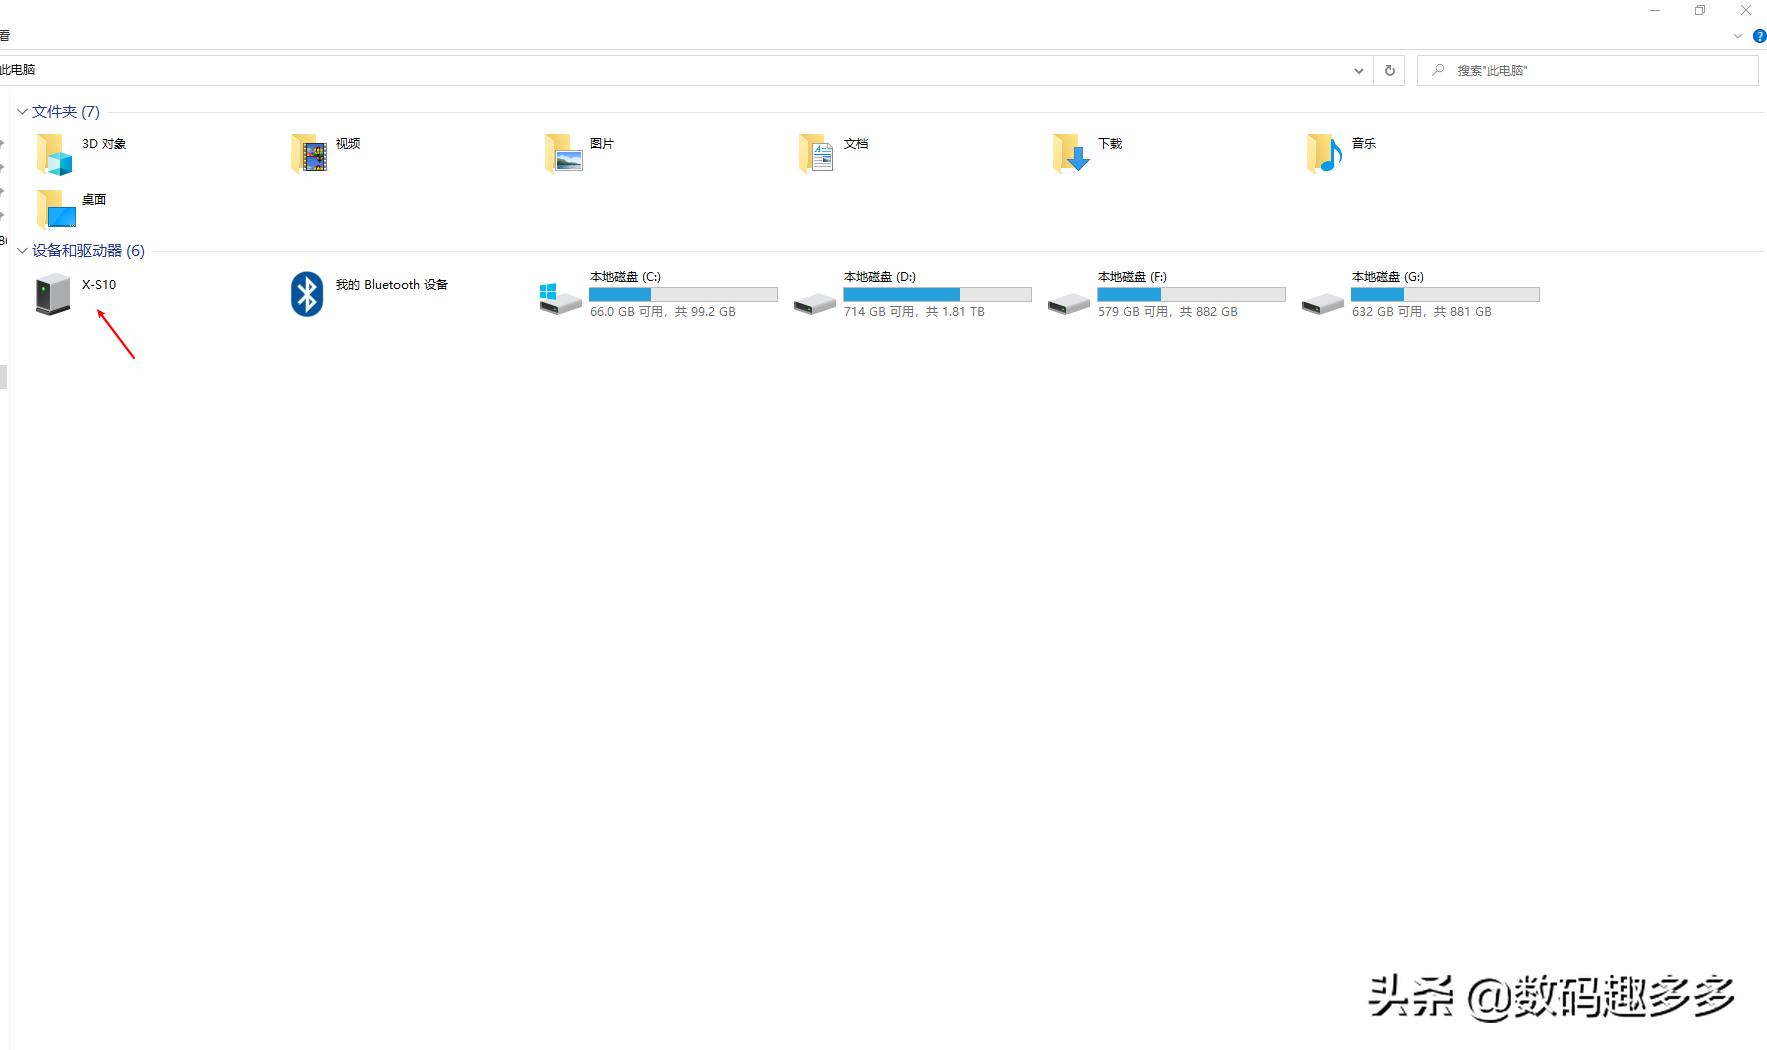Click the search magnifier icon

coord(1438,70)
